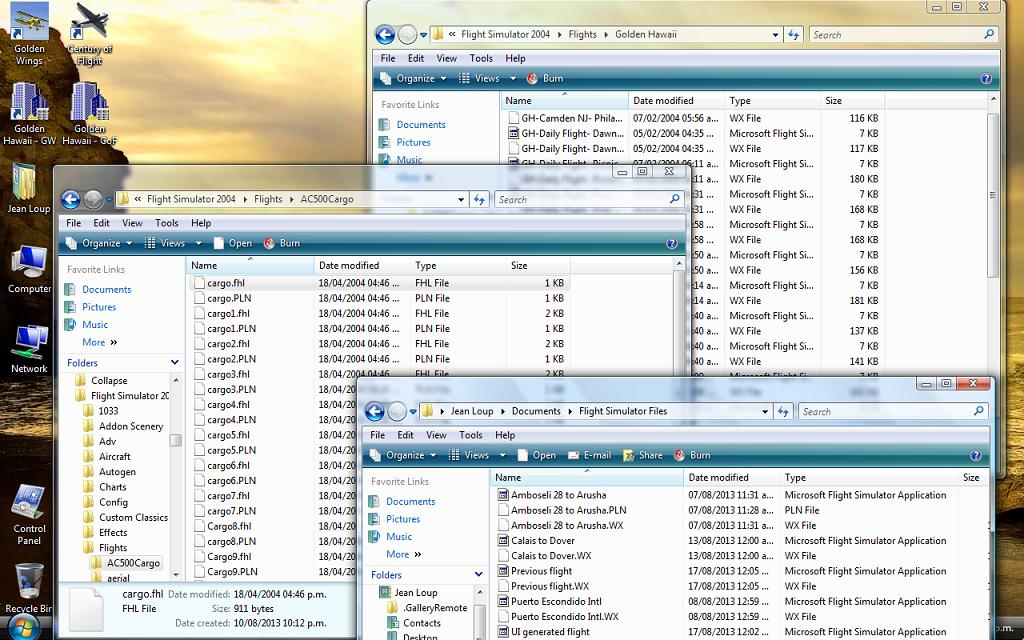Open File menu in AC500Cargo window

74,223
